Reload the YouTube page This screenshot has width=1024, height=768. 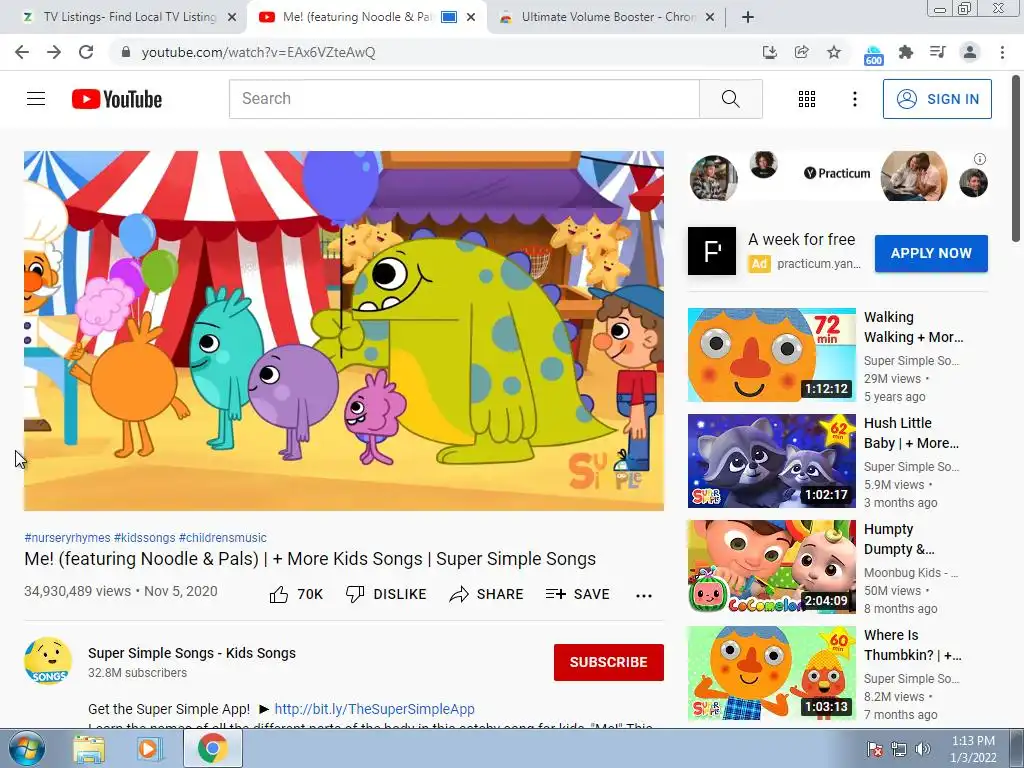[x=86, y=52]
